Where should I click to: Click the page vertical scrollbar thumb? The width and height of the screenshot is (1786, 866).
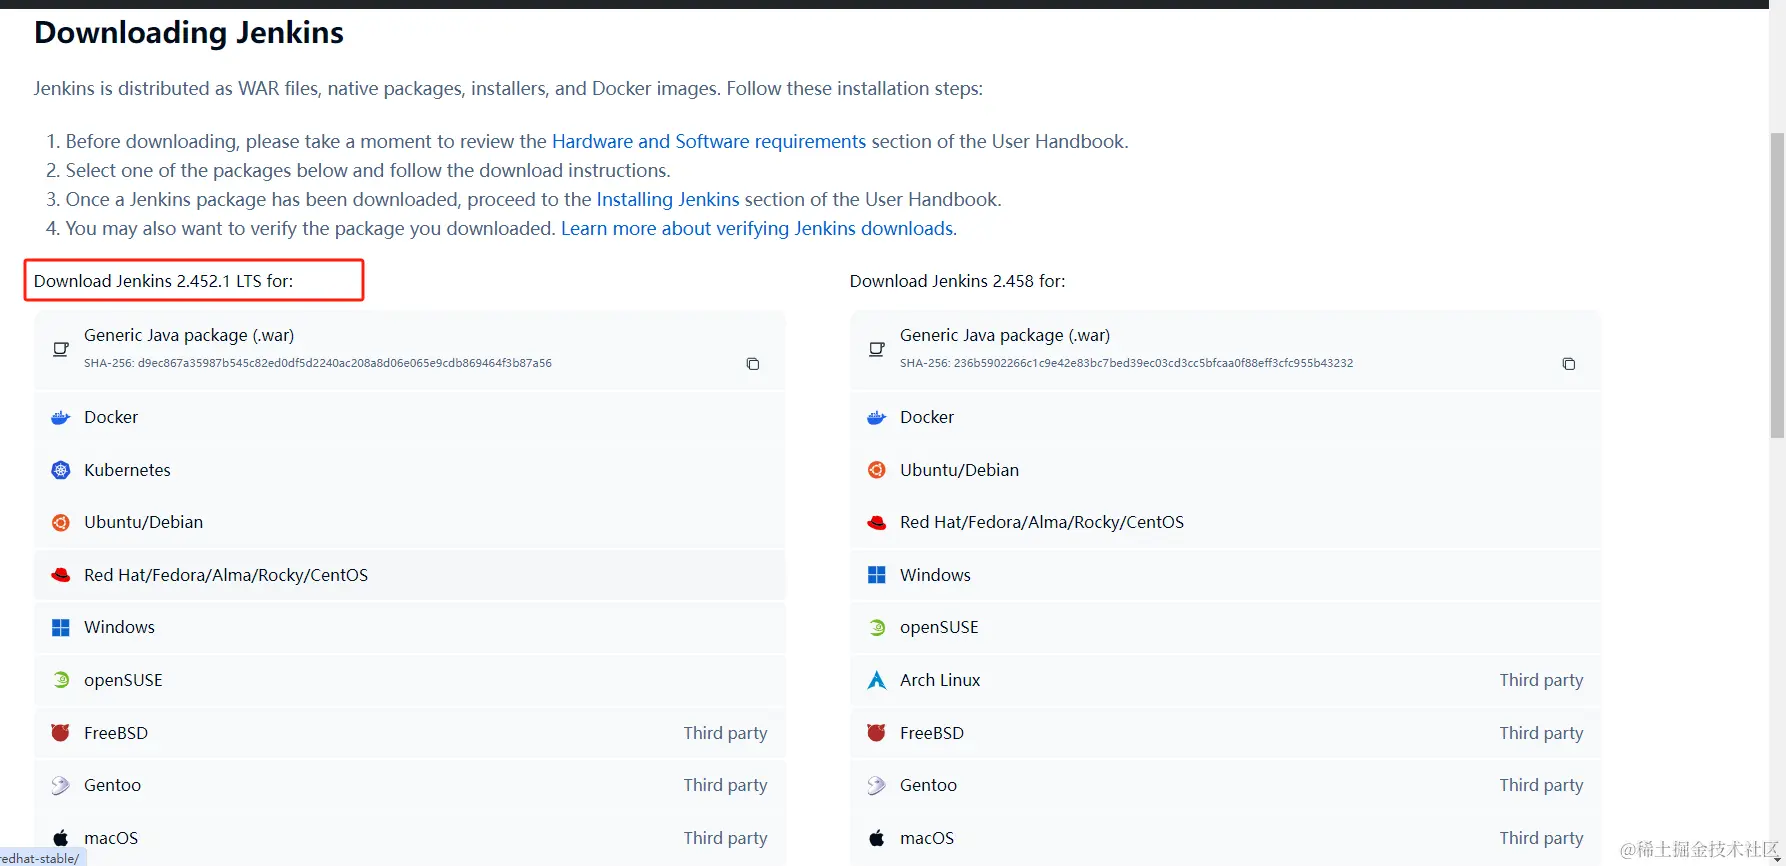pyautogui.click(x=1777, y=285)
